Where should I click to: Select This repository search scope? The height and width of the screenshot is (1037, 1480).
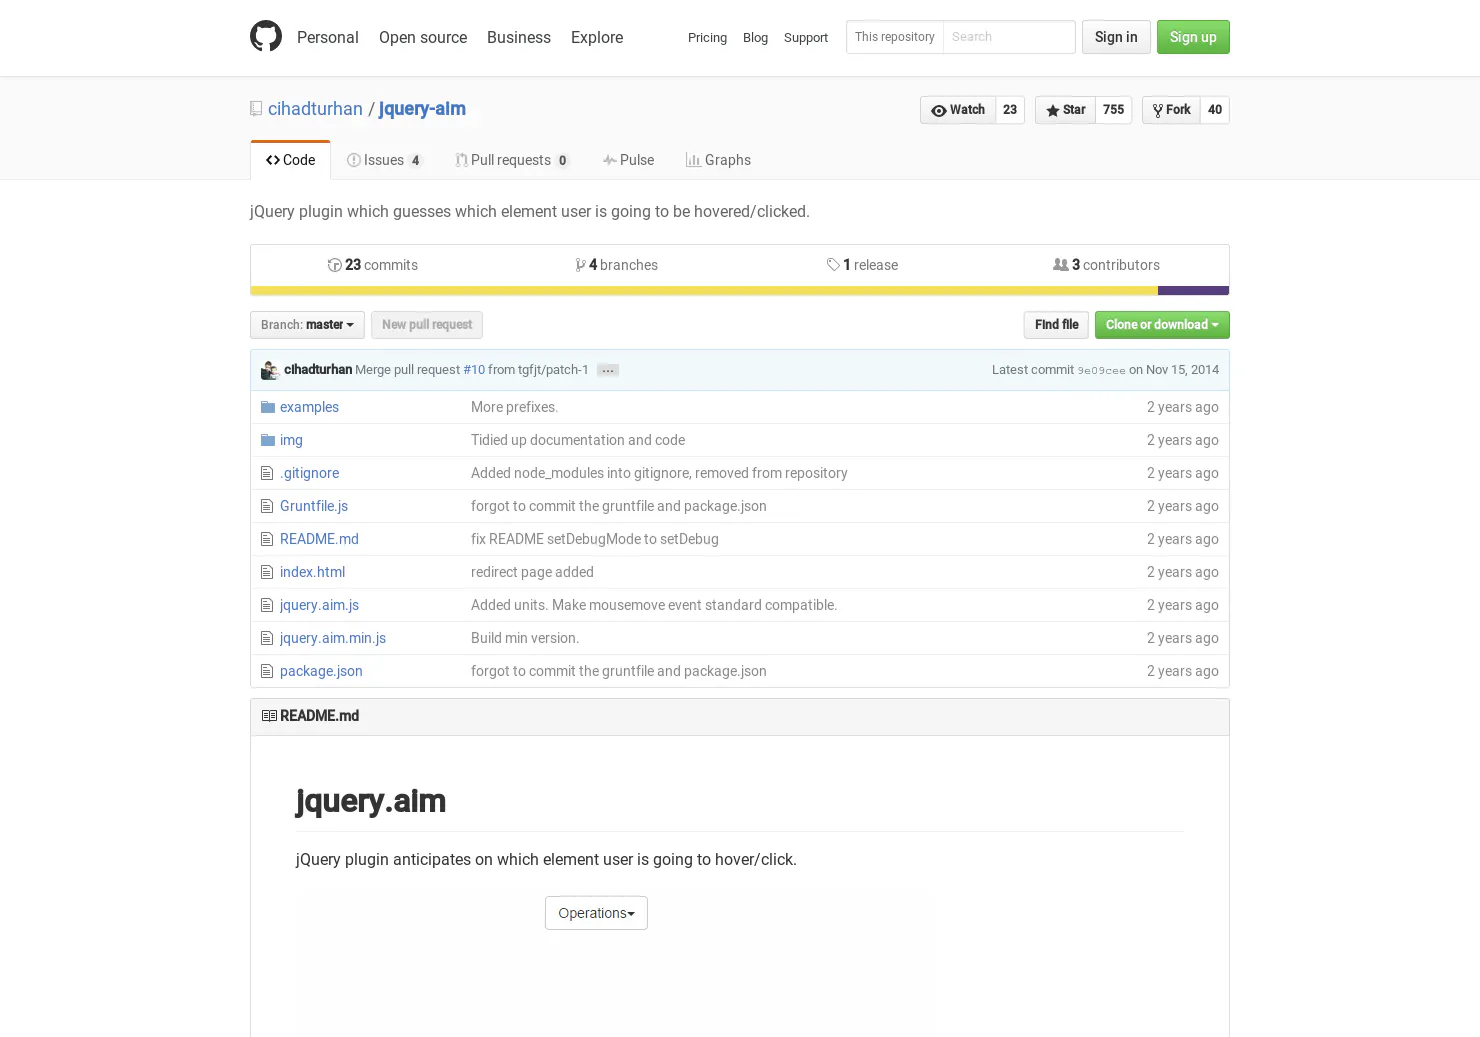click(x=895, y=37)
